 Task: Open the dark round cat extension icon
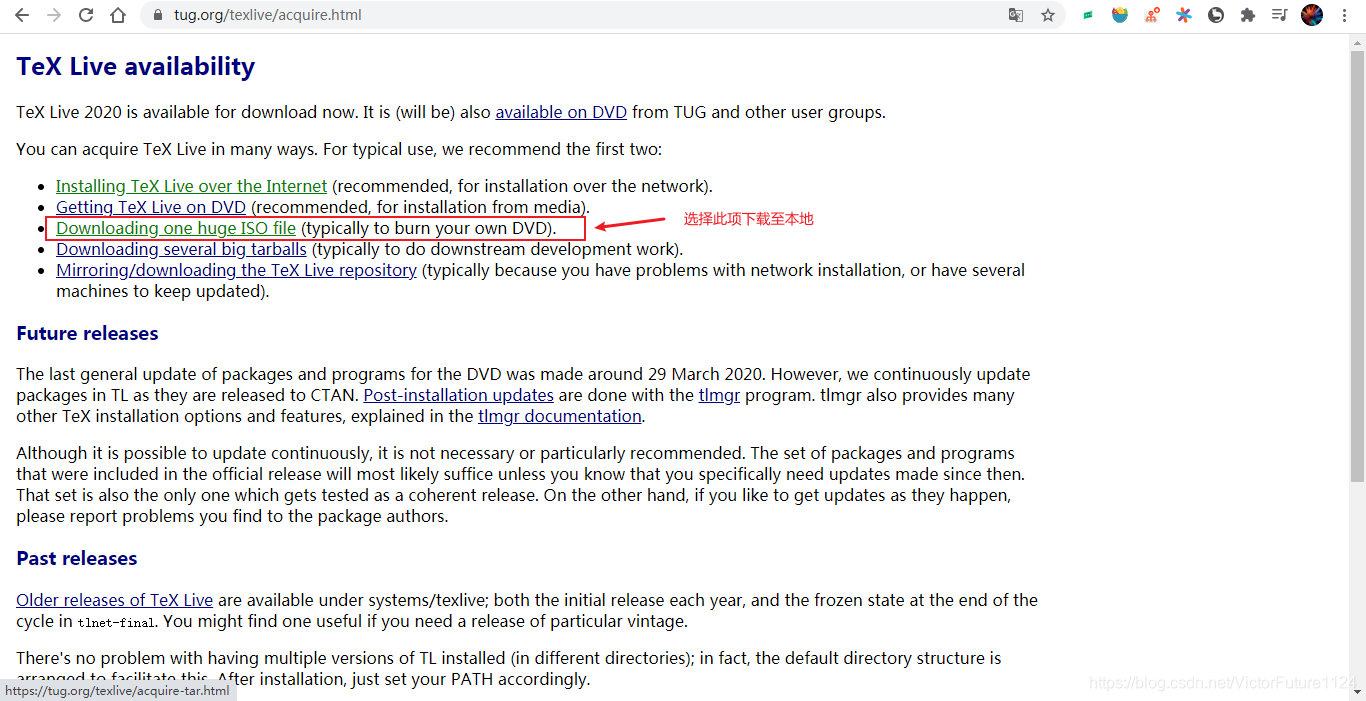[1216, 15]
